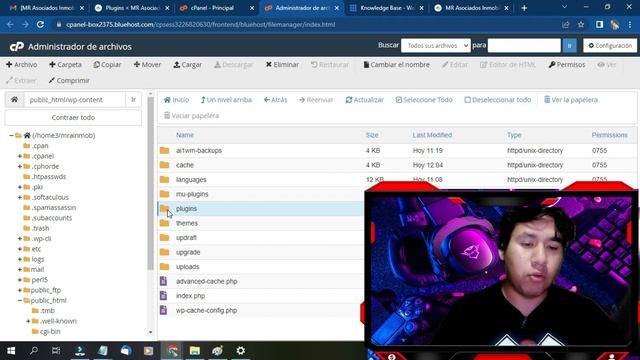This screenshot has width=640, height=360.
Task: Click the blue search Ir button
Action: [x=569, y=46]
